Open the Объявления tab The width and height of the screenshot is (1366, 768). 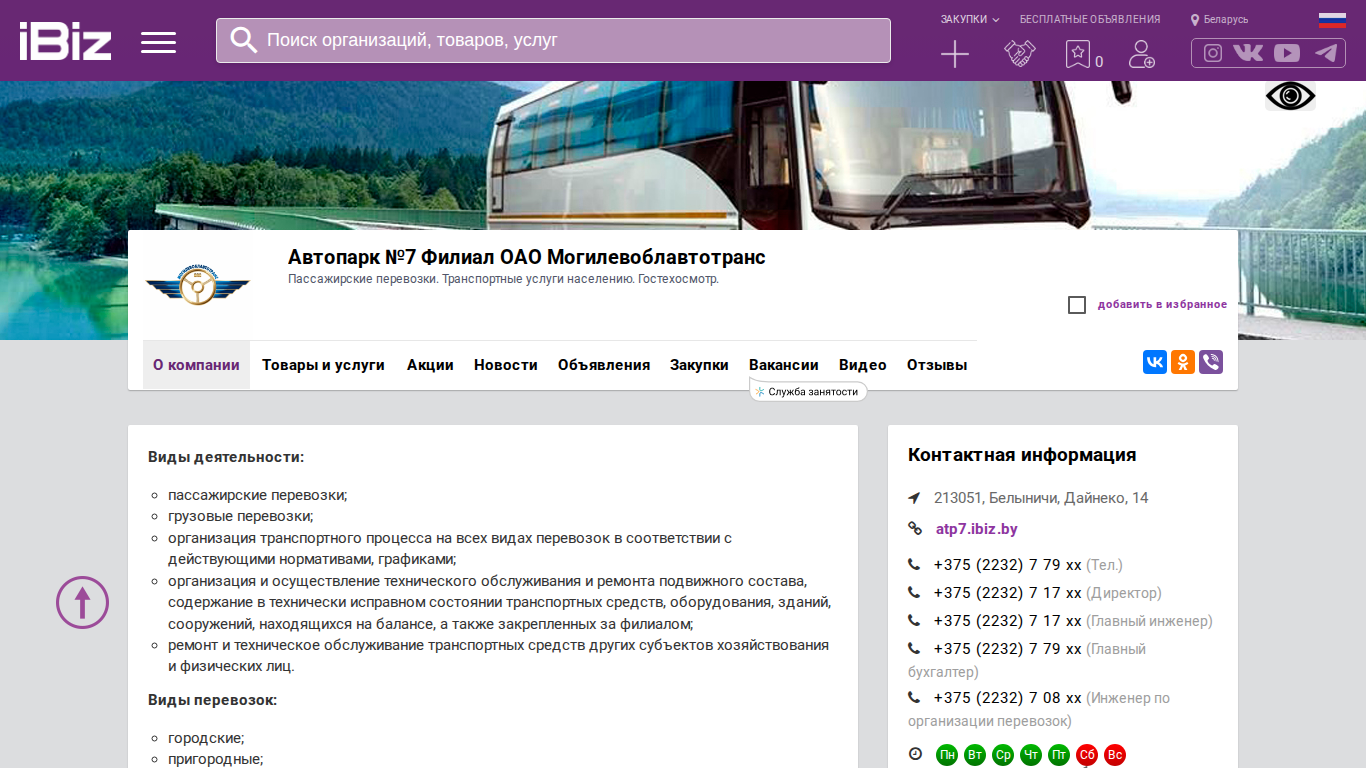[604, 365]
